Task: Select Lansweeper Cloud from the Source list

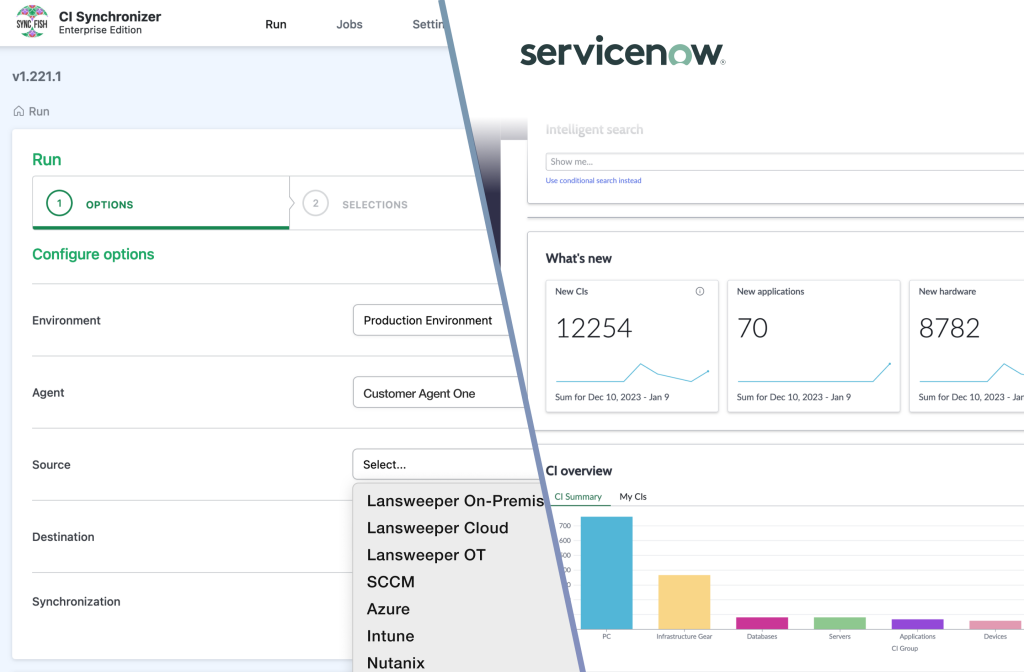Action: coord(438,527)
